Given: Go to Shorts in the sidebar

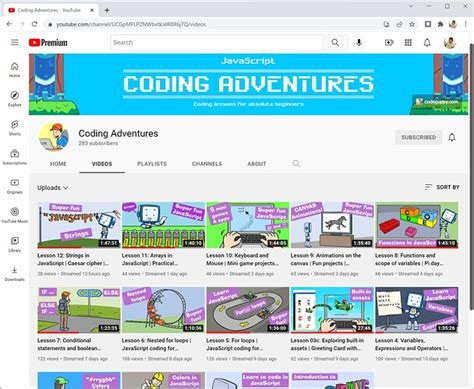Looking at the screenshot, I should tap(15, 128).
